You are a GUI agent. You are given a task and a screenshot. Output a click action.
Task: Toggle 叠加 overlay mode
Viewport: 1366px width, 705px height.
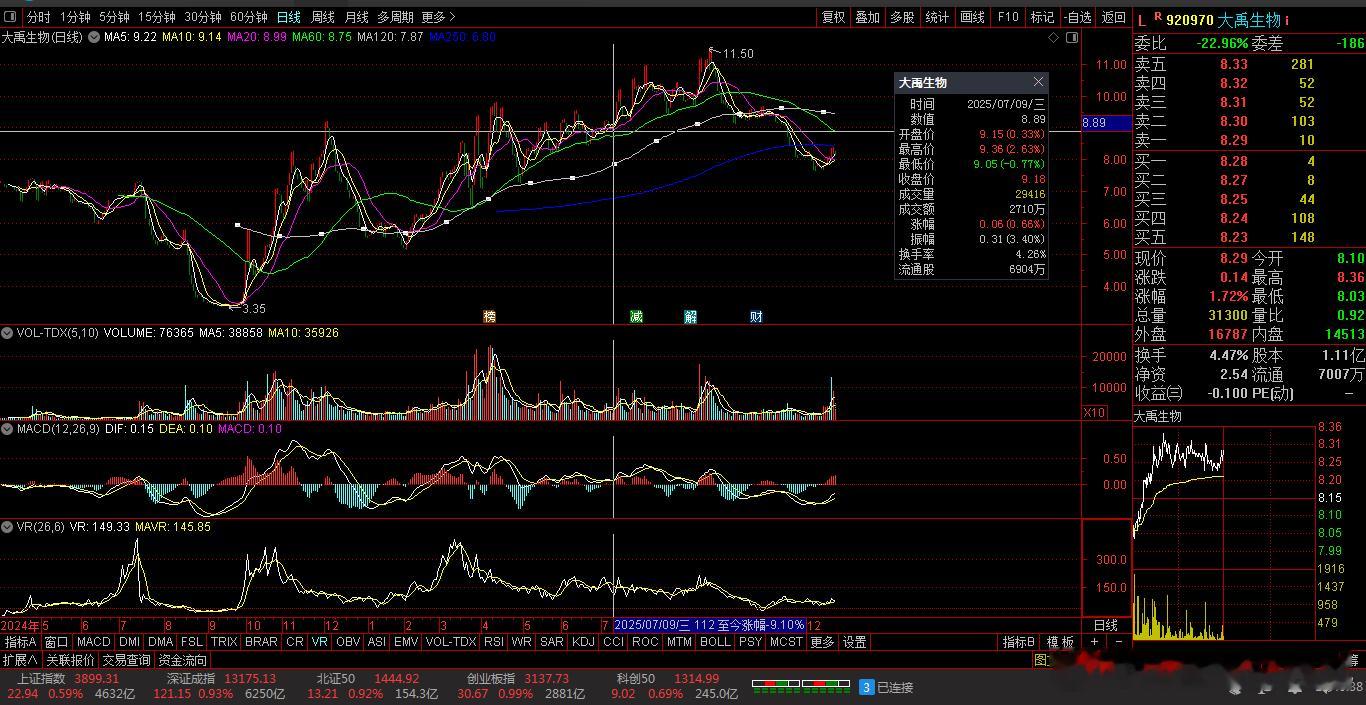pyautogui.click(x=867, y=17)
